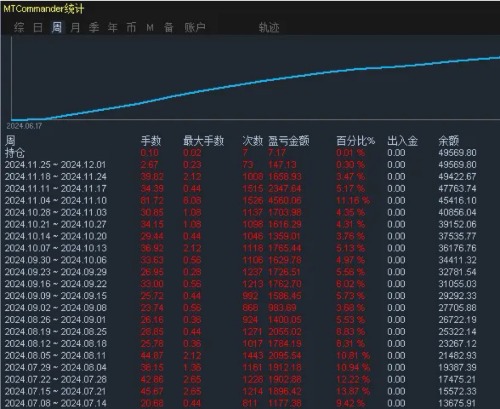
Task: Click balance value 40856.04
Action: (x=457, y=212)
